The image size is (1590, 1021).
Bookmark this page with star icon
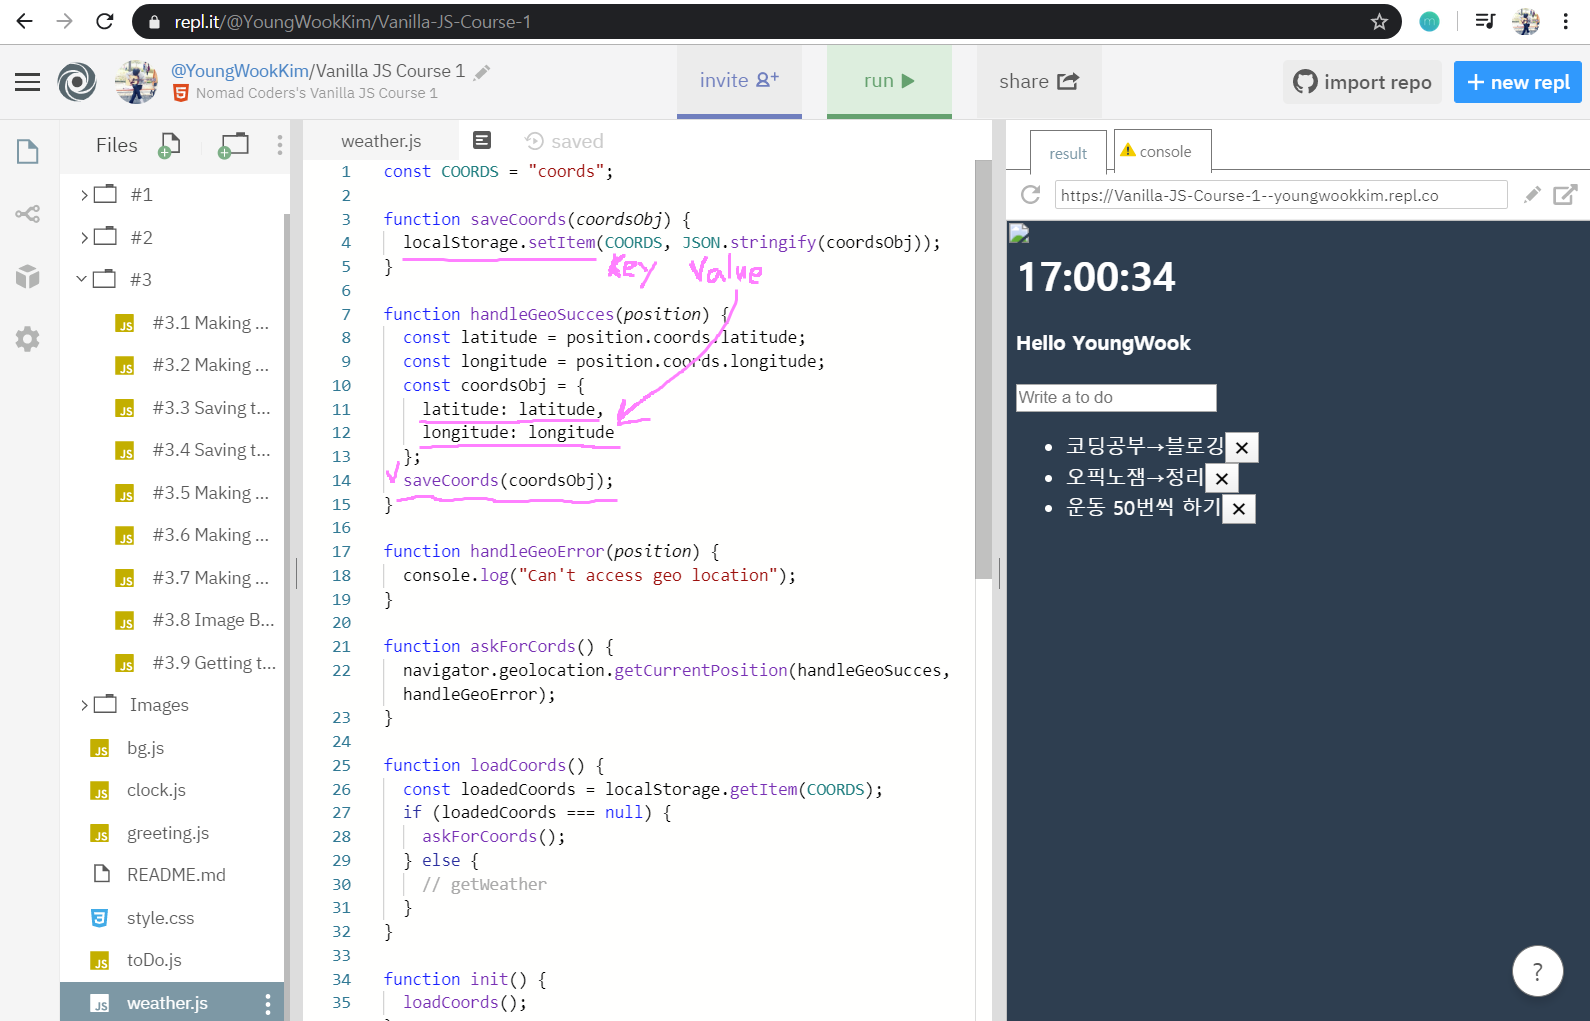(1379, 21)
